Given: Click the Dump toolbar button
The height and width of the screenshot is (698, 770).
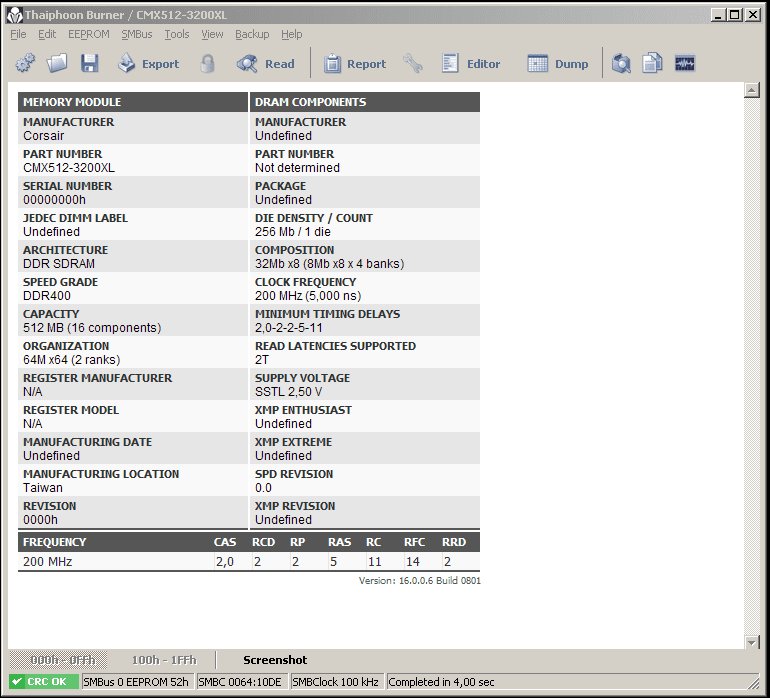Looking at the screenshot, I should coord(557,63).
